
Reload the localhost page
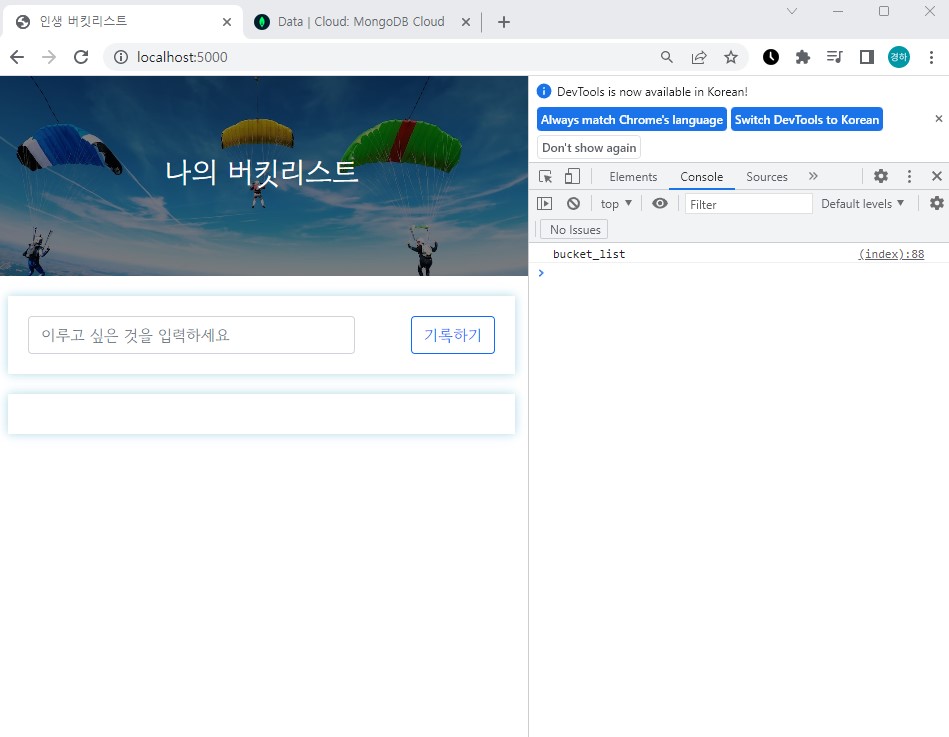pos(81,57)
